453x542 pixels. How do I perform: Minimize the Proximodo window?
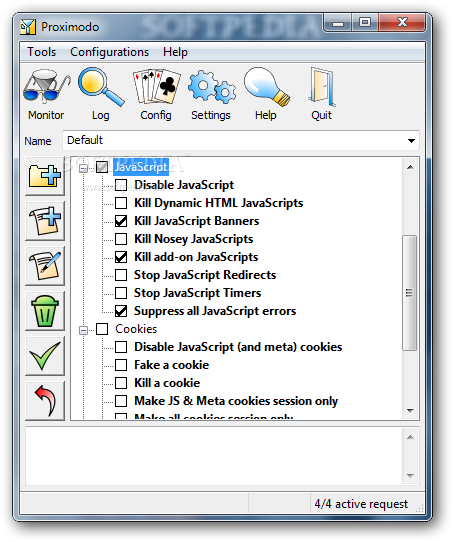[338, 23]
